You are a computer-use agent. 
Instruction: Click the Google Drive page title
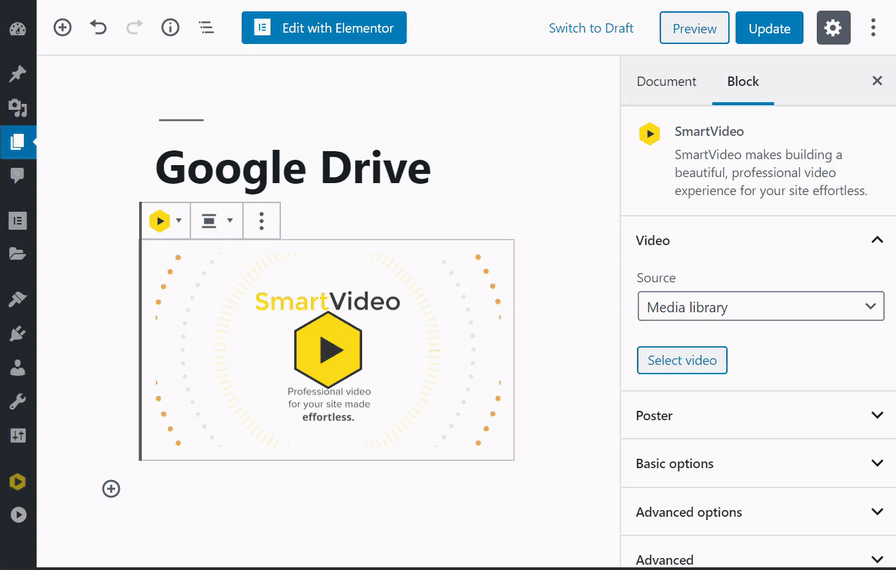[x=293, y=168]
